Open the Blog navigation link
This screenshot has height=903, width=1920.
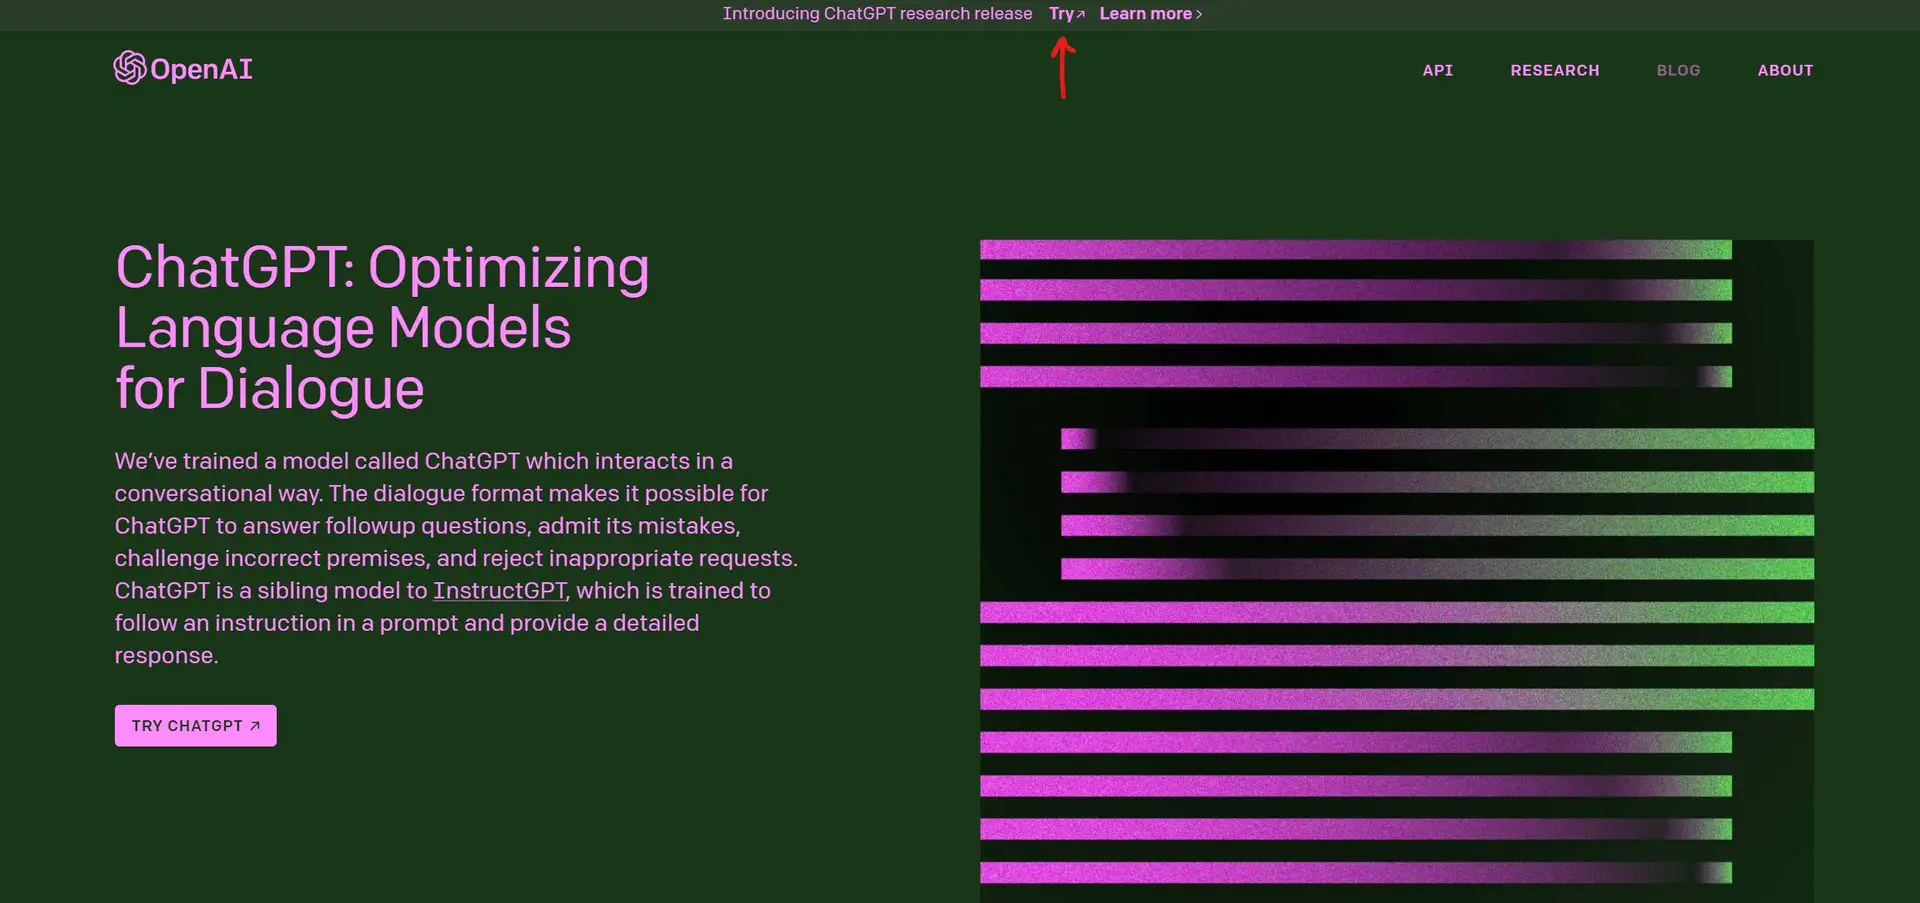tap(1678, 70)
